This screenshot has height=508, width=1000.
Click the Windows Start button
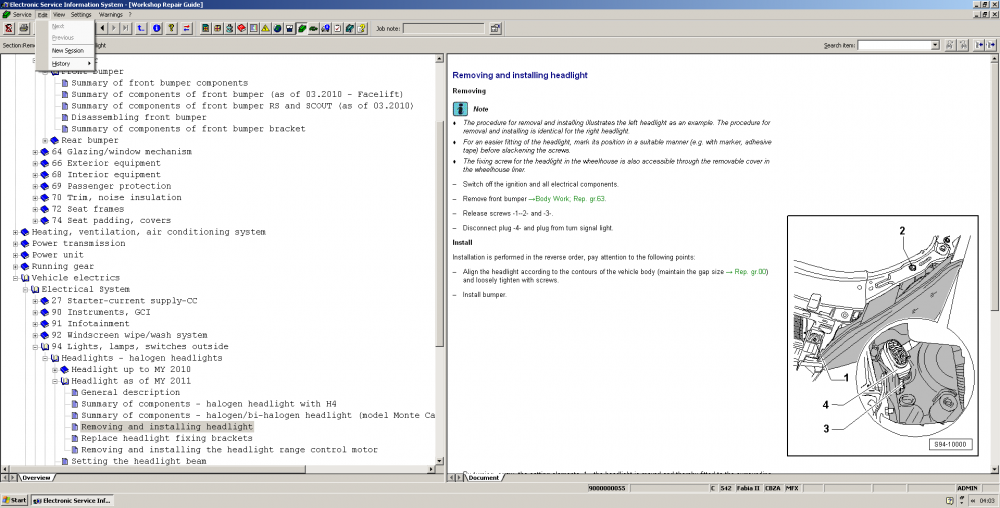15,500
